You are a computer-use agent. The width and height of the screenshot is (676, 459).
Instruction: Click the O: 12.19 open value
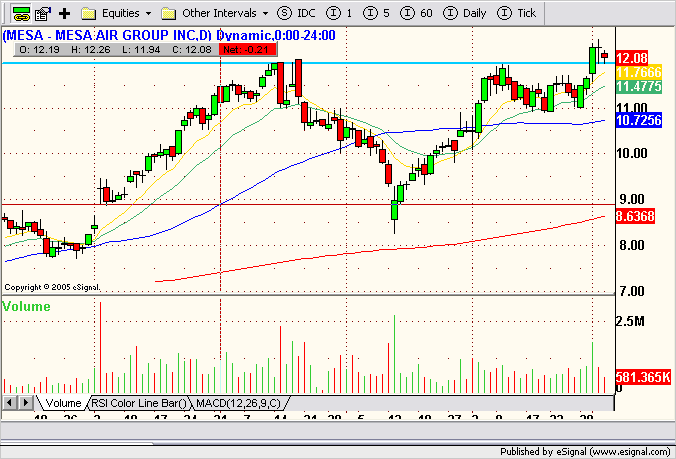tap(40, 50)
